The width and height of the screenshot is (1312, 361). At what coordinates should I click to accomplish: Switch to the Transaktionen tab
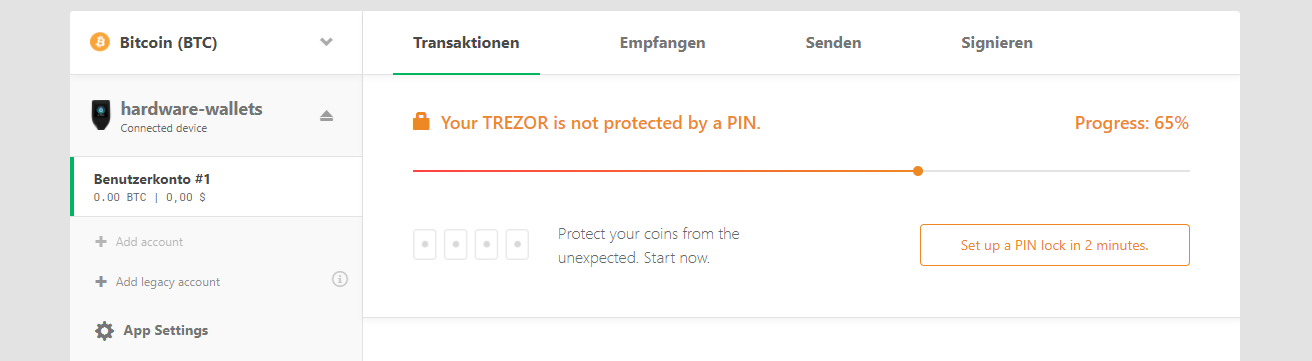tap(466, 43)
